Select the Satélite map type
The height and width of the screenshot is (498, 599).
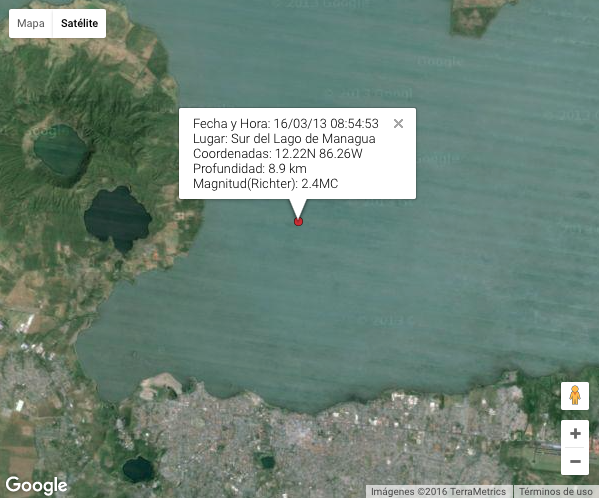(x=79, y=23)
